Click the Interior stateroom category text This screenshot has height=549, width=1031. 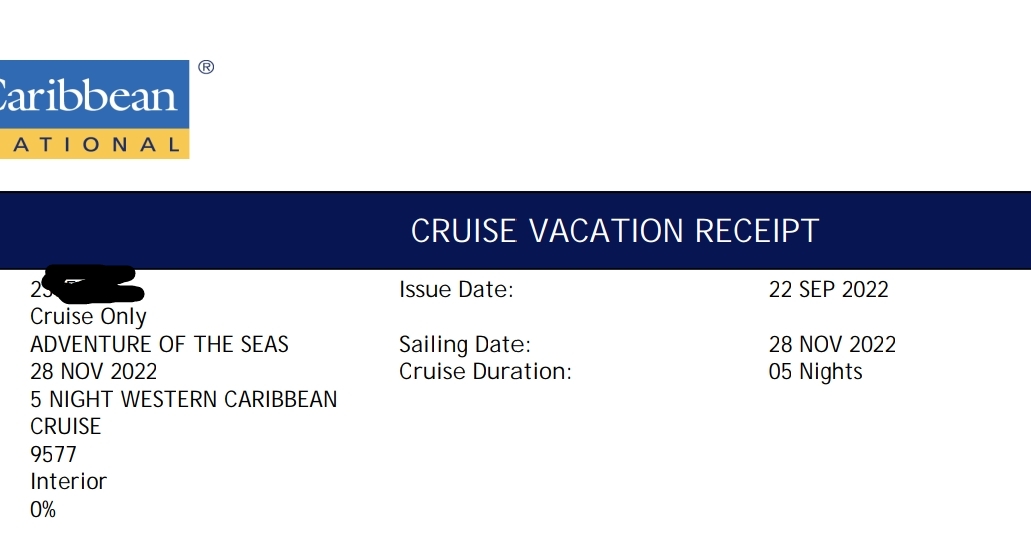click(x=68, y=481)
